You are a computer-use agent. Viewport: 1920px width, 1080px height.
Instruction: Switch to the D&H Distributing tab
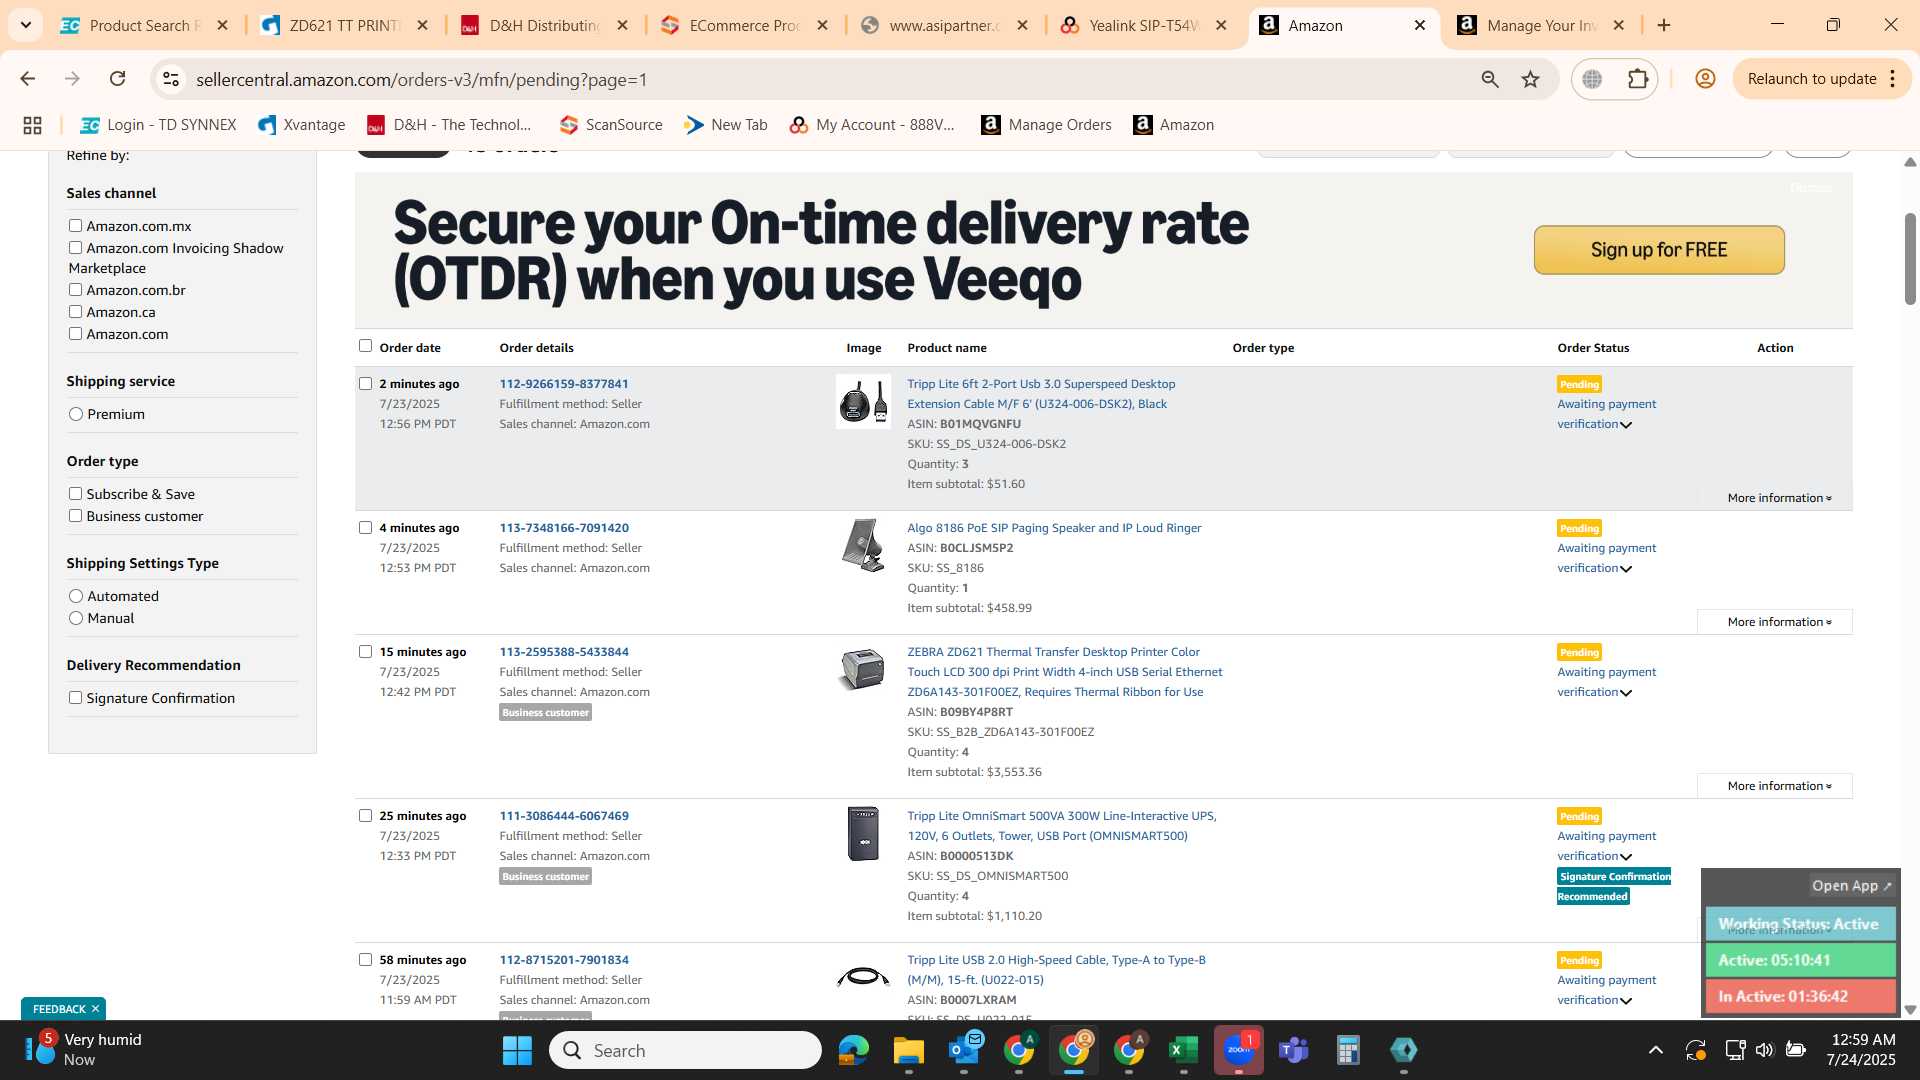(545, 25)
